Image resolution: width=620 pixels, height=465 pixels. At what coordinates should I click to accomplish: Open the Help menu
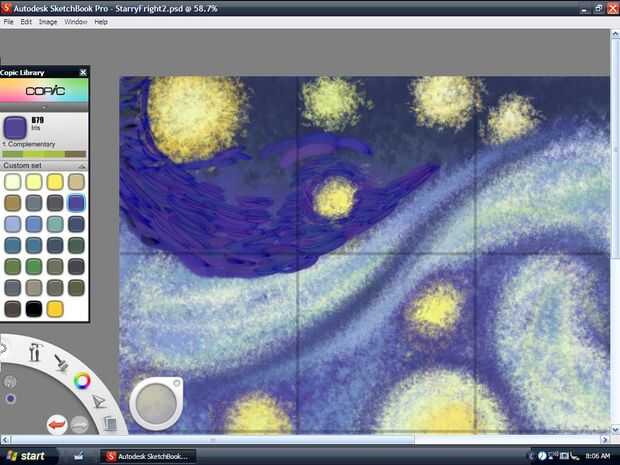point(101,22)
